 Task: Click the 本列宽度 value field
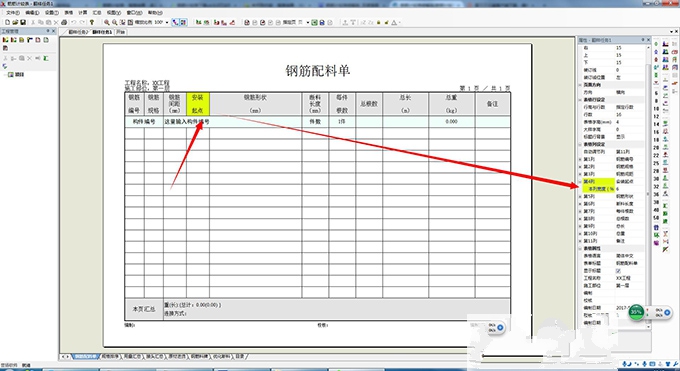coord(629,189)
